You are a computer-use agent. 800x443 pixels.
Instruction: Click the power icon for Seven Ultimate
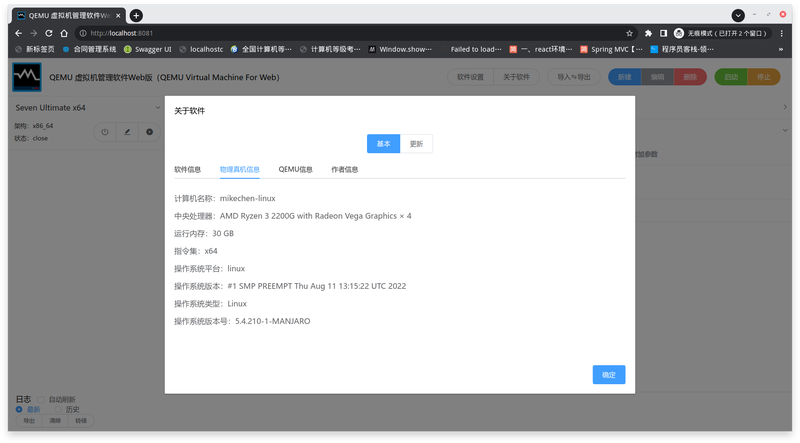(x=105, y=132)
